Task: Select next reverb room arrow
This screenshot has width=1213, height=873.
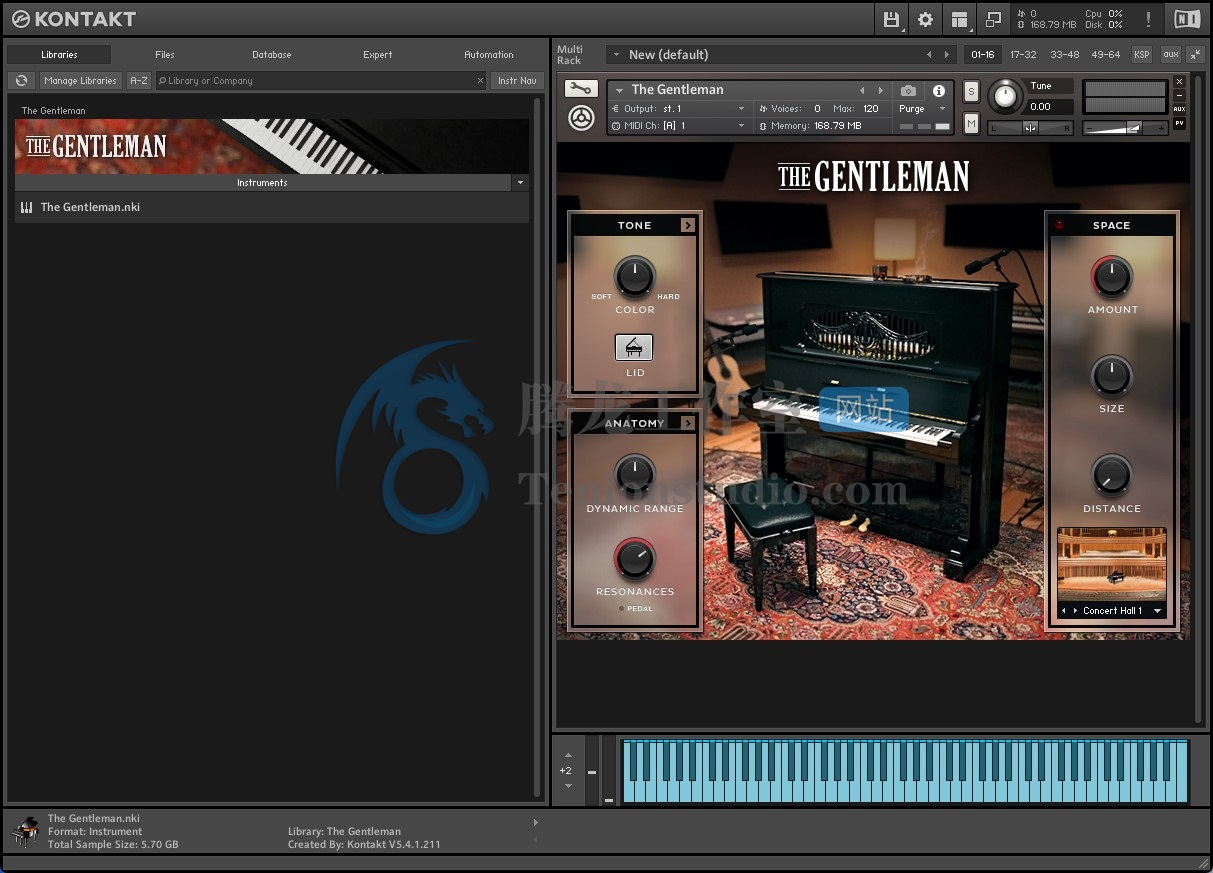Action: [1076, 611]
